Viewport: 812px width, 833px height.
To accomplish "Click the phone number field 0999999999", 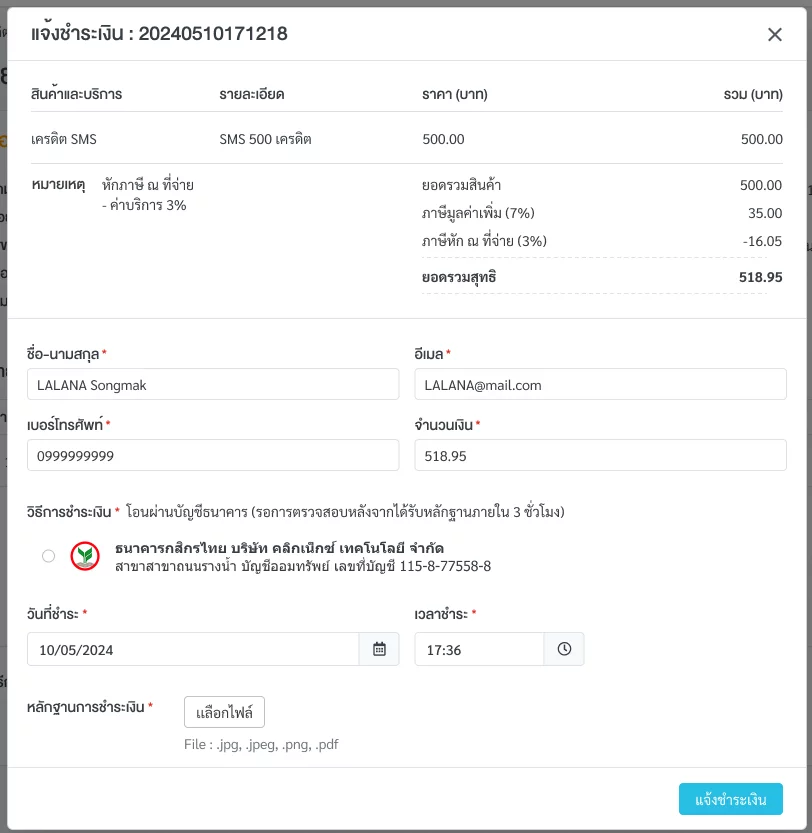I will coord(213,455).
